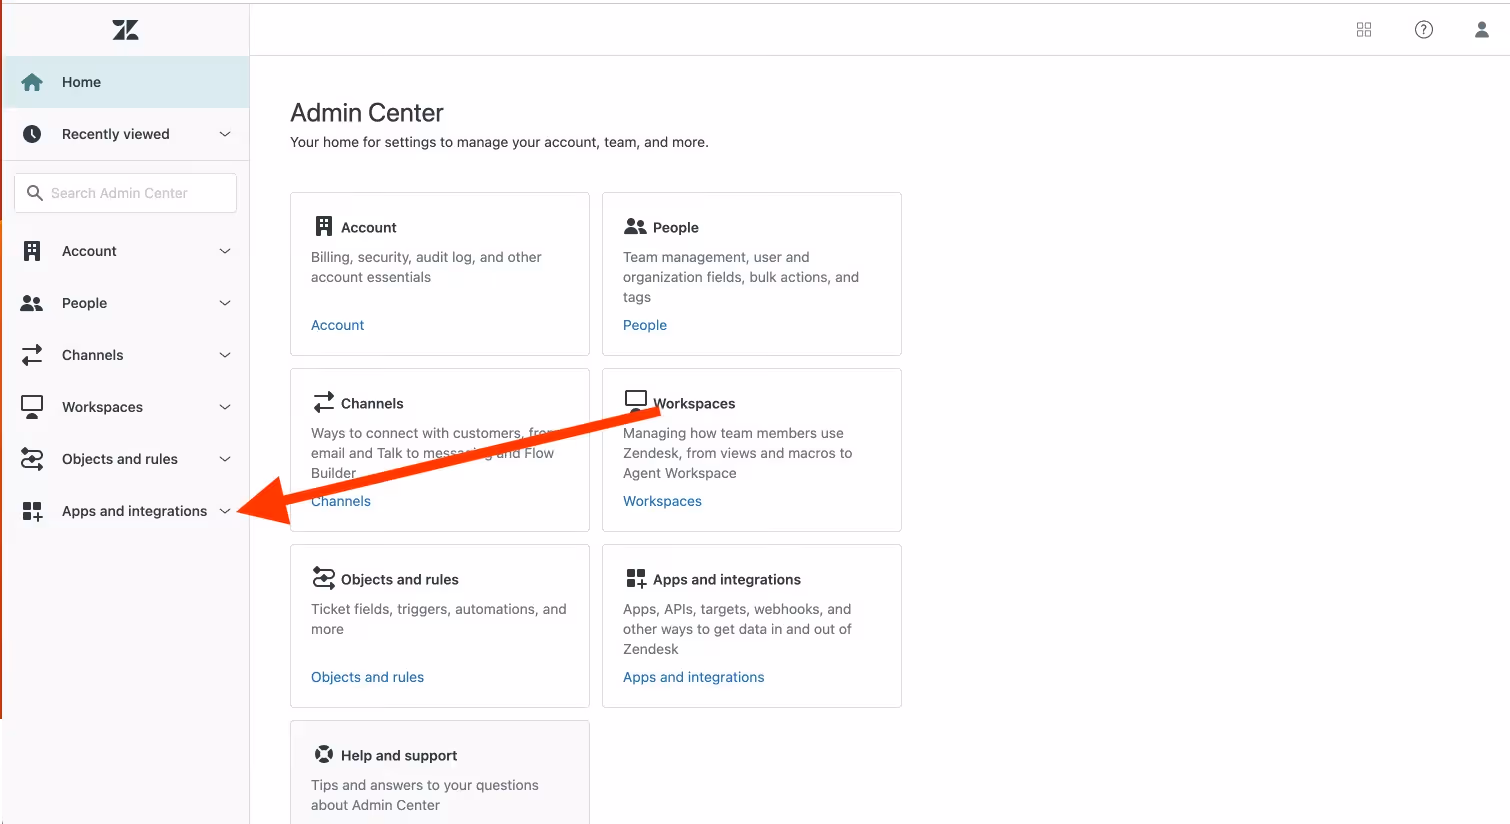Click the magnifier icon in the search box

35,193
